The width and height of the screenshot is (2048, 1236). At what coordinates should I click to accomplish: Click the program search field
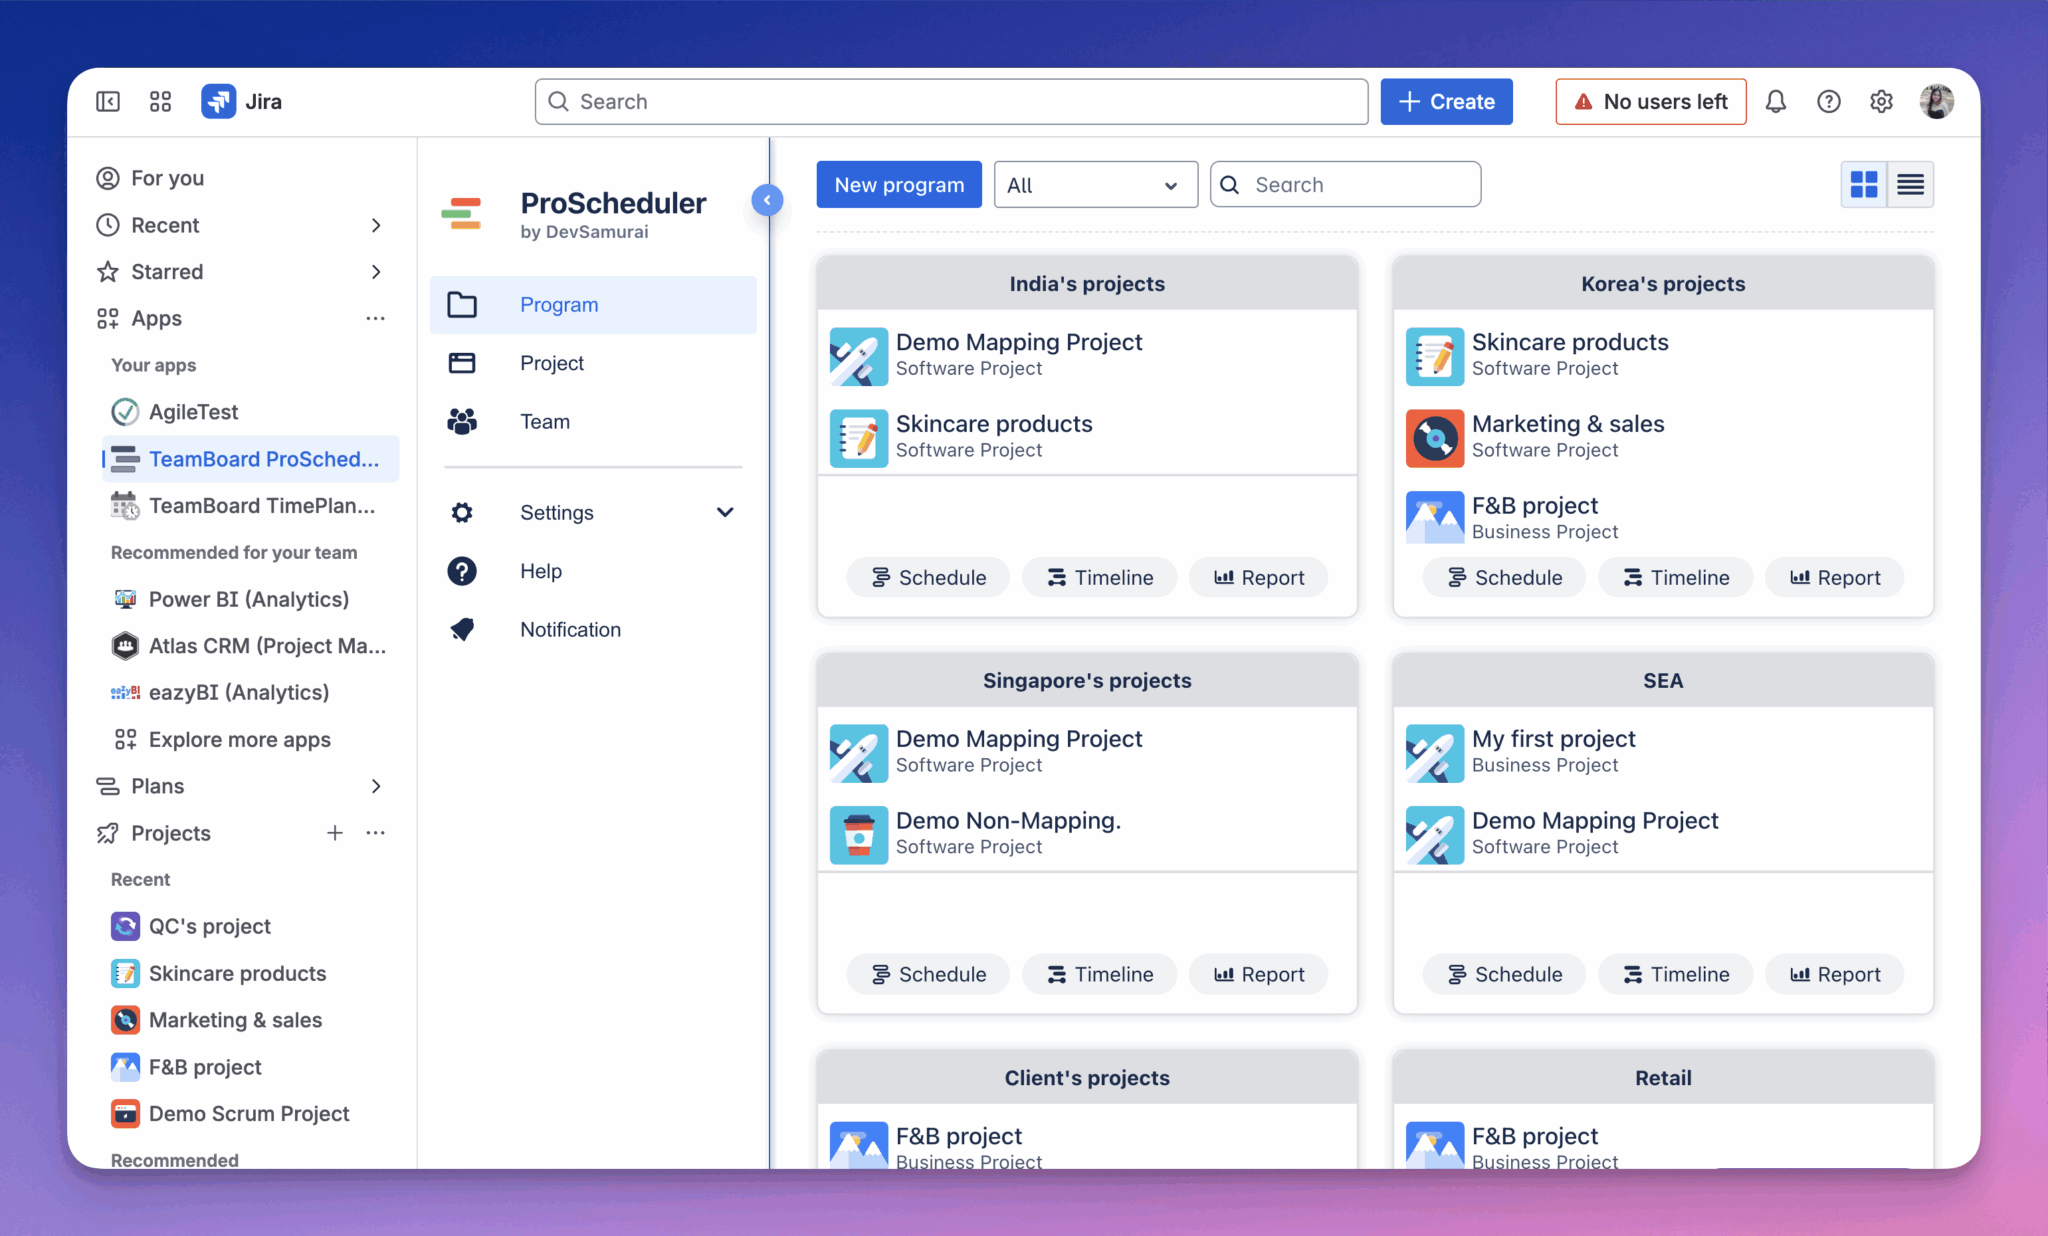pyautogui.click(x=1345, y=185)
